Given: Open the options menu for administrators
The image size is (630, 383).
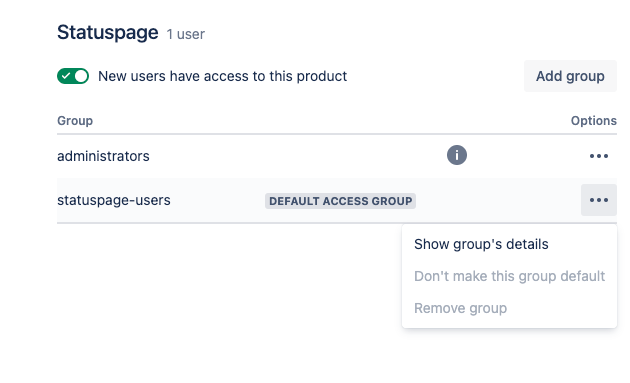Looking at the screenshot, I should [x=599, y=156].
